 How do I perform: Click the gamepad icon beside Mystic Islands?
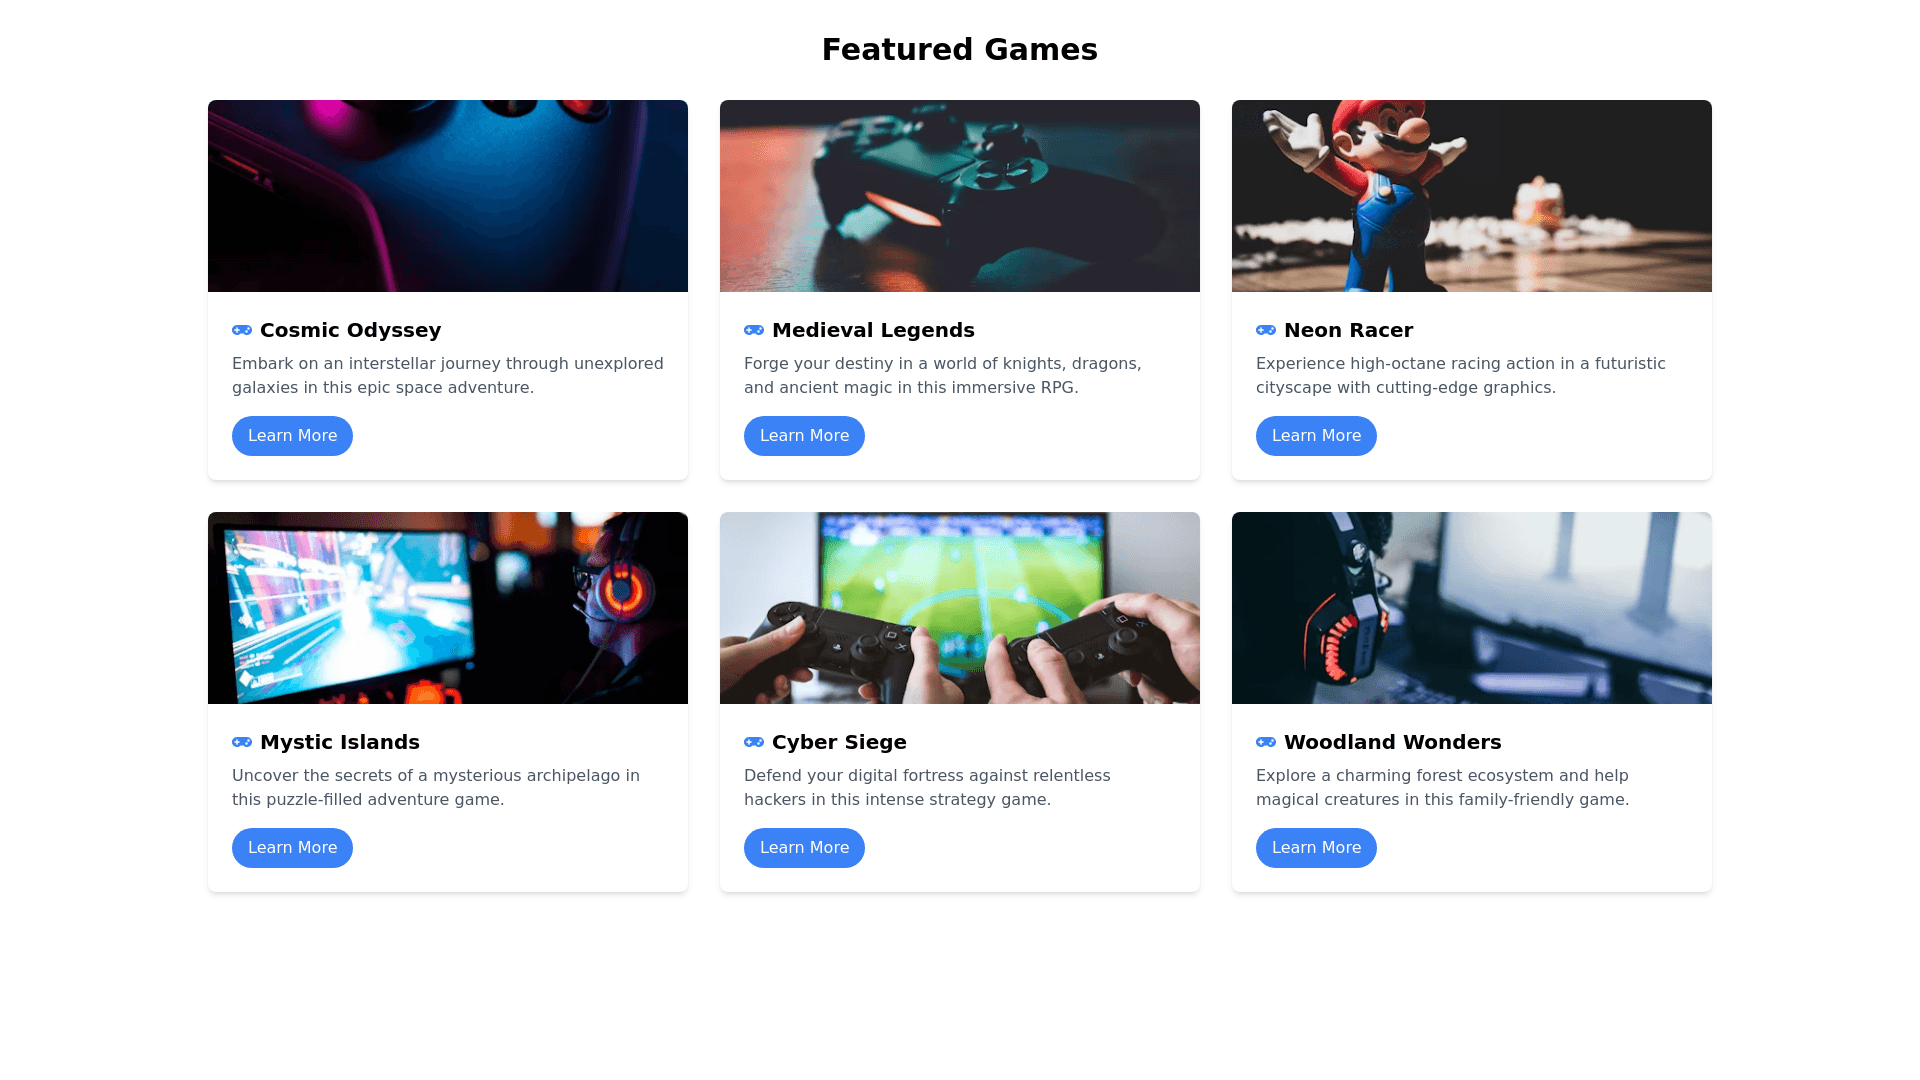click(242, 742)
